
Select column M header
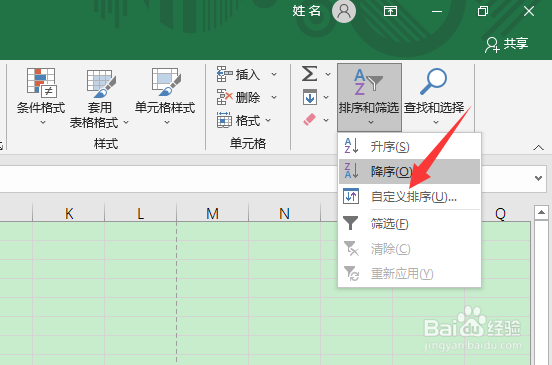tap(212, 213)
